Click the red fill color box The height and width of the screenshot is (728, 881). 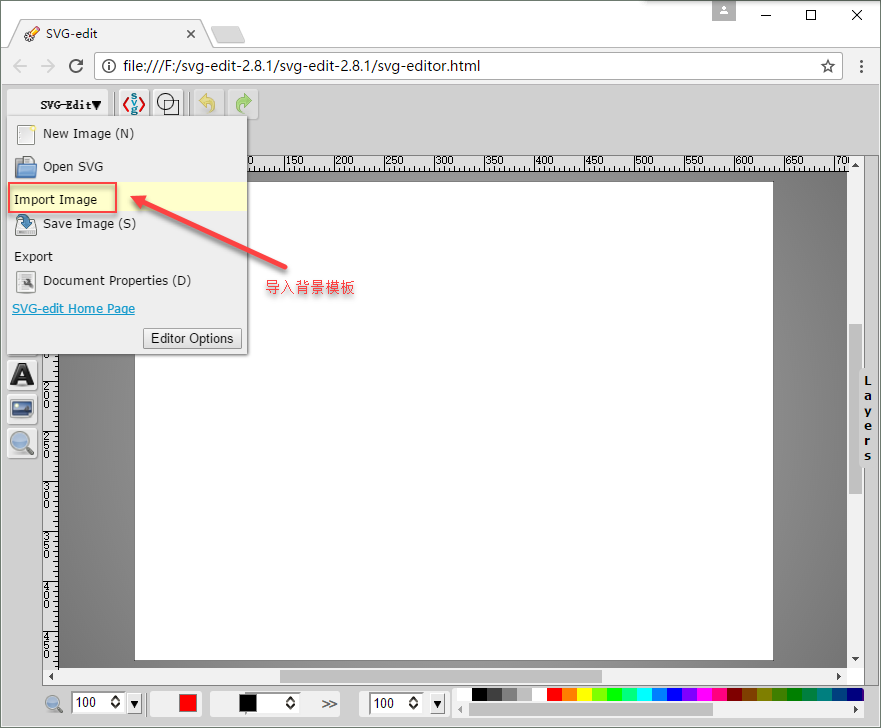188,703
